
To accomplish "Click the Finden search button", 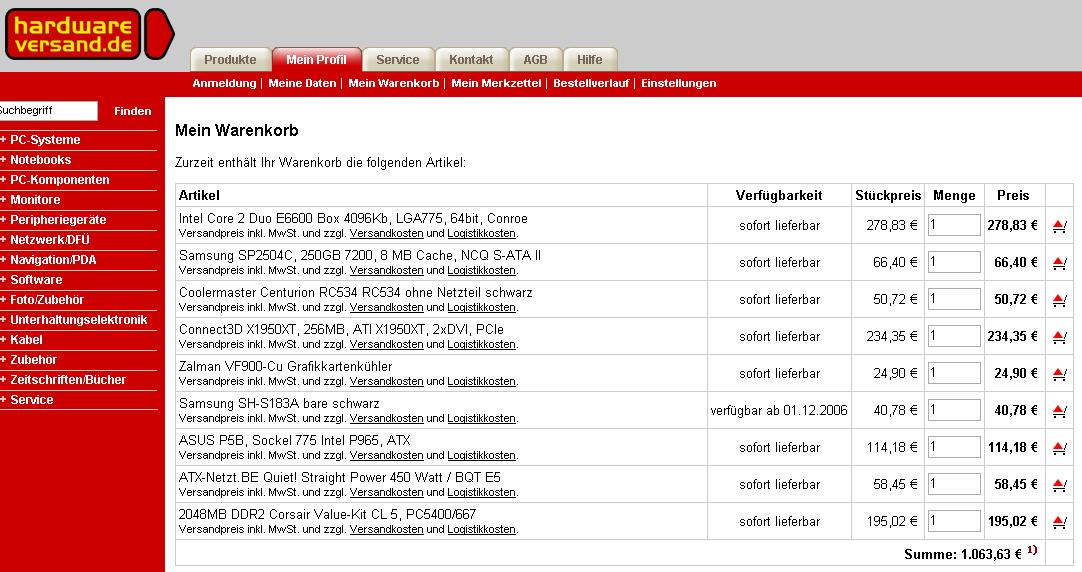I will [132, 111].
